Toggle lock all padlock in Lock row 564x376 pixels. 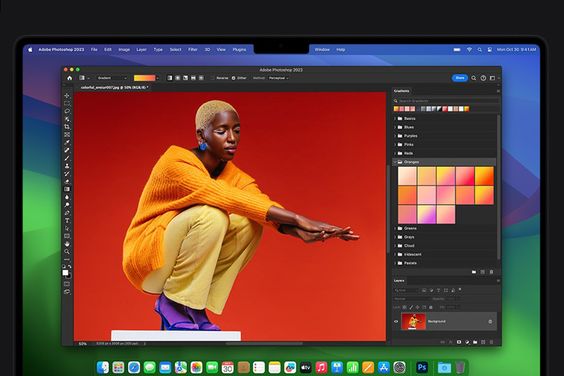(x=431, y=307)
